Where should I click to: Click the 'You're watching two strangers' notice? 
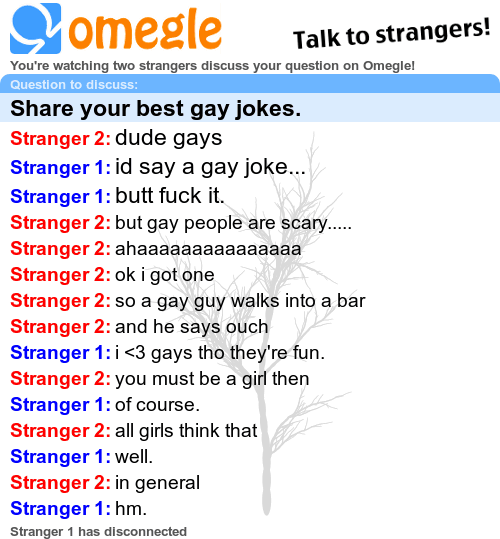[212, 65]
